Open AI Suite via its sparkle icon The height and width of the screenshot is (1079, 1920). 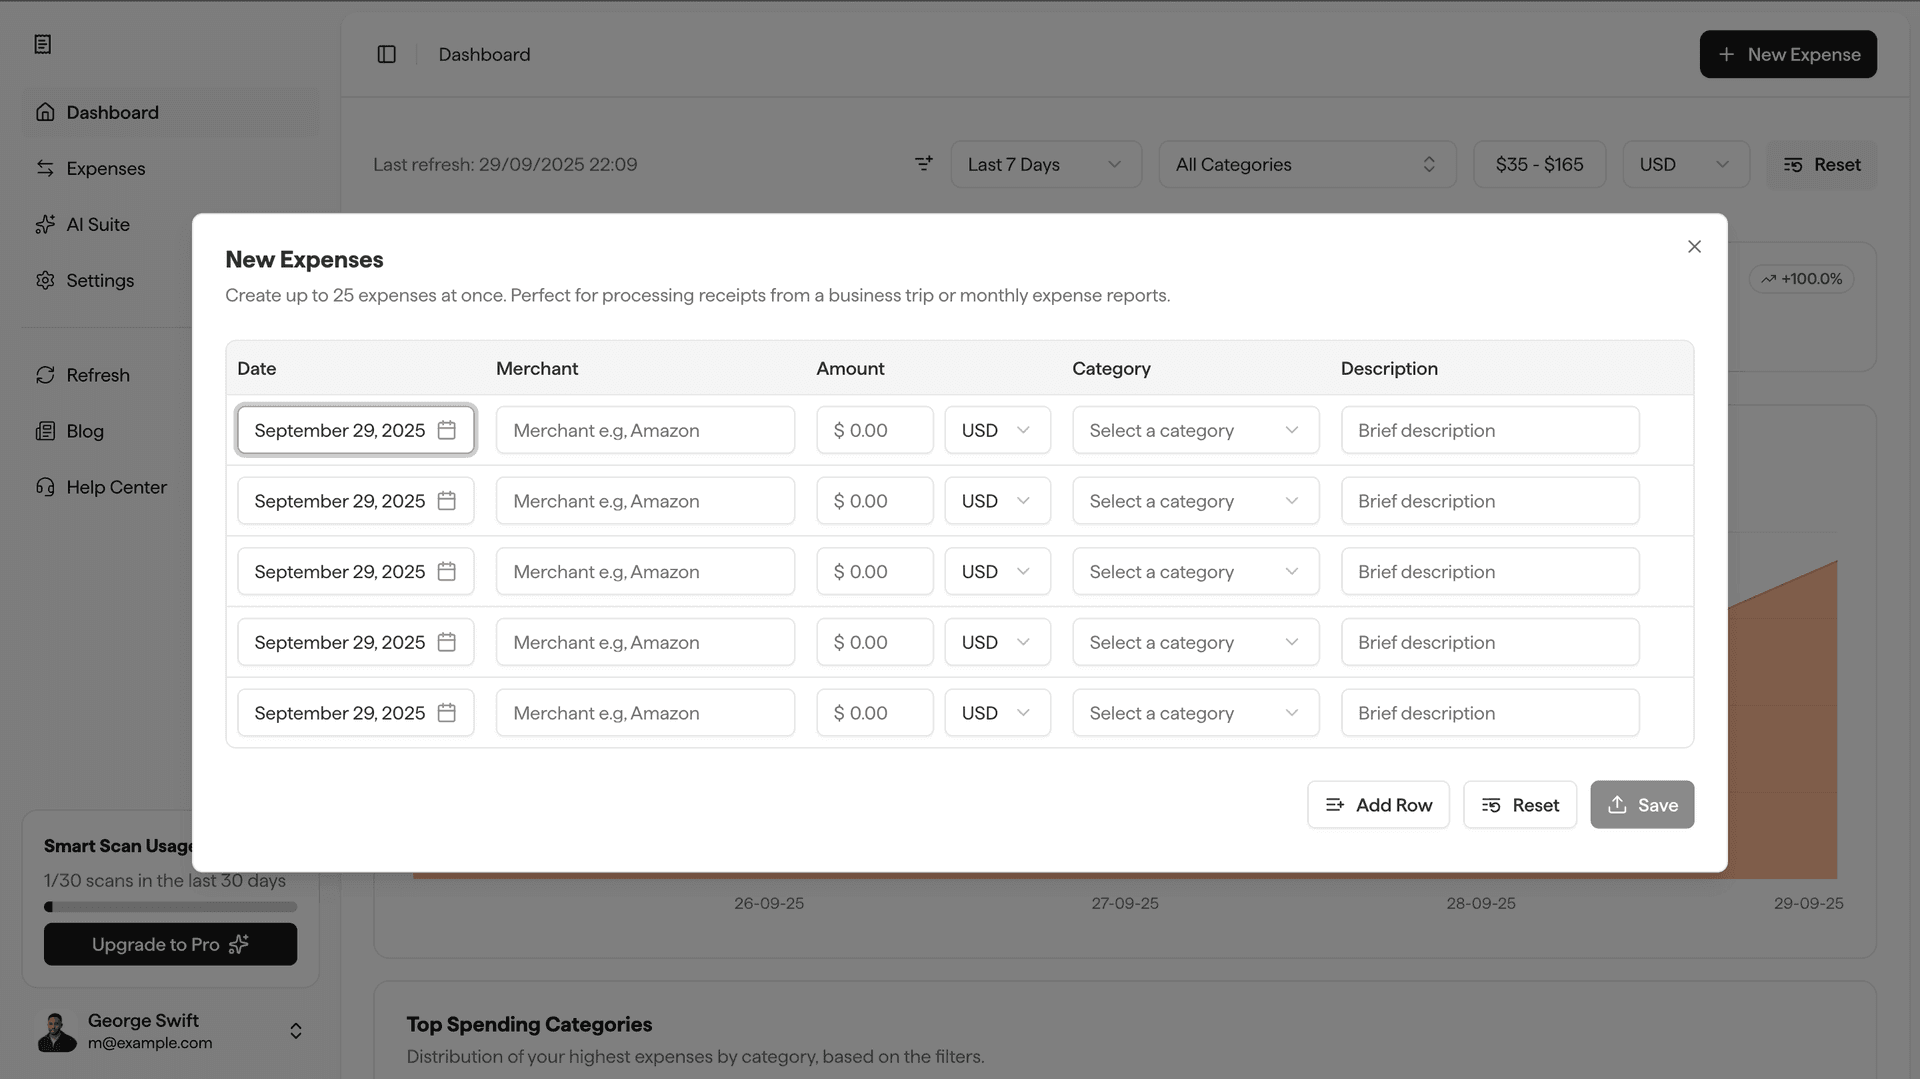[45, 224]
